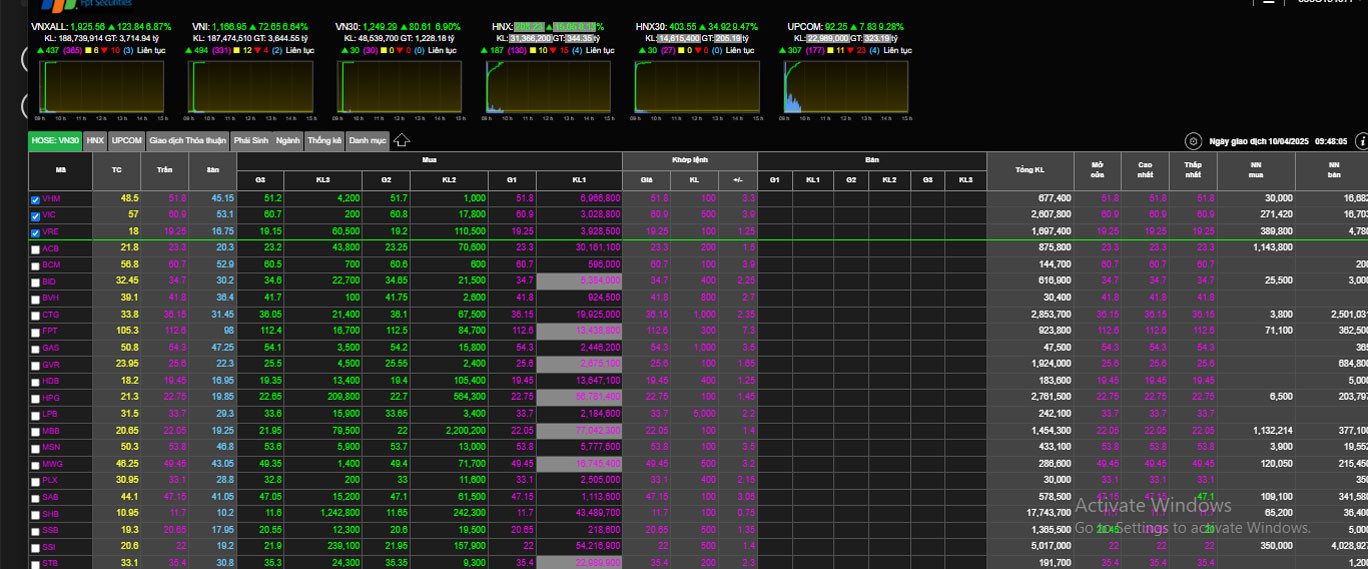The image size is (1368, 569).
Task: Tick the FPT stock checkbox
Action: tap(36, 331)
